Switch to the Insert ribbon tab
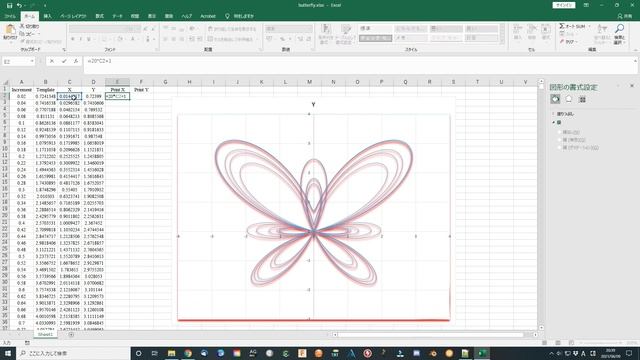 [48, 16]
